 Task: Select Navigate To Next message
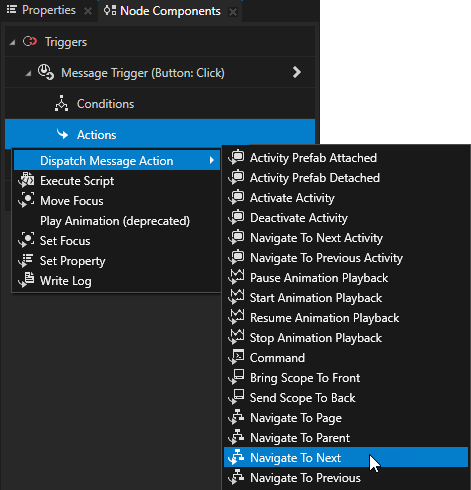click(x=346, y=457)
